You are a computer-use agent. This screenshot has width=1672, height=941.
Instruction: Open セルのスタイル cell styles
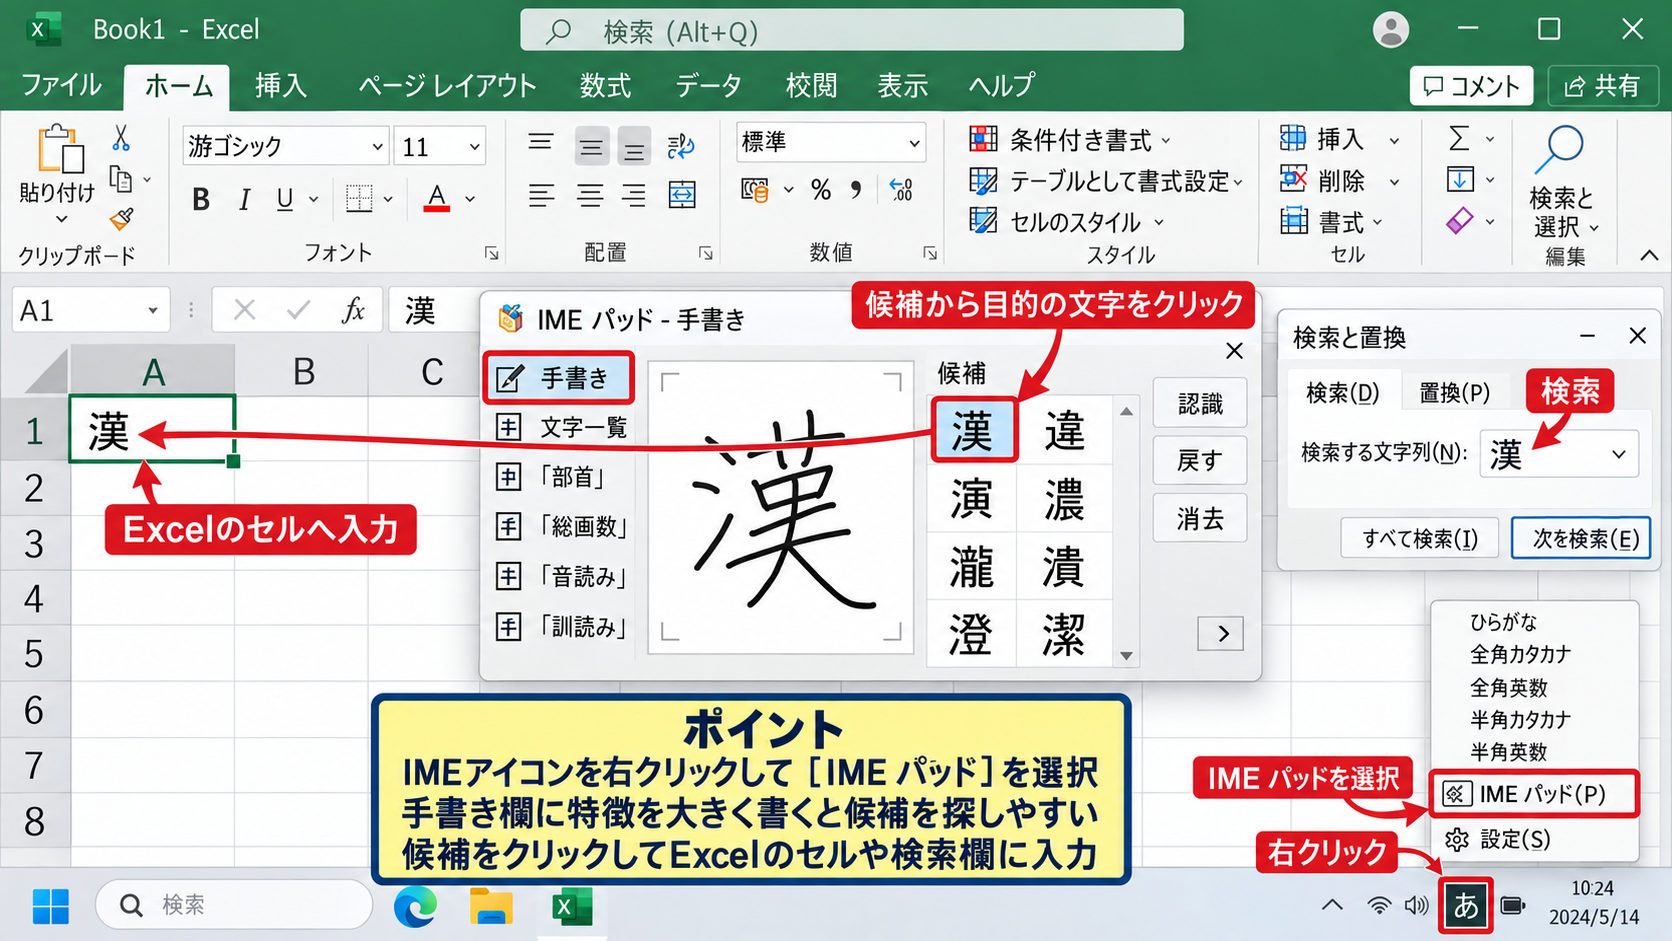(x=1067, y=221)
